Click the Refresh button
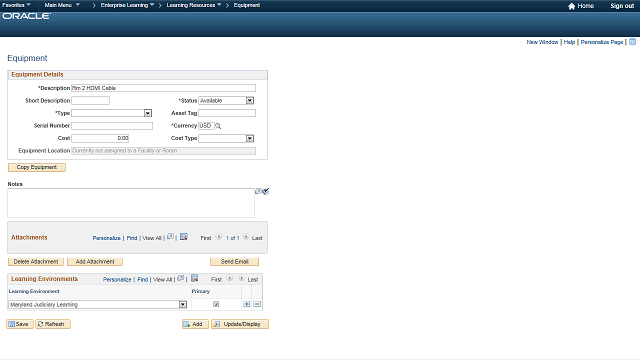 (x=53, y=324)
